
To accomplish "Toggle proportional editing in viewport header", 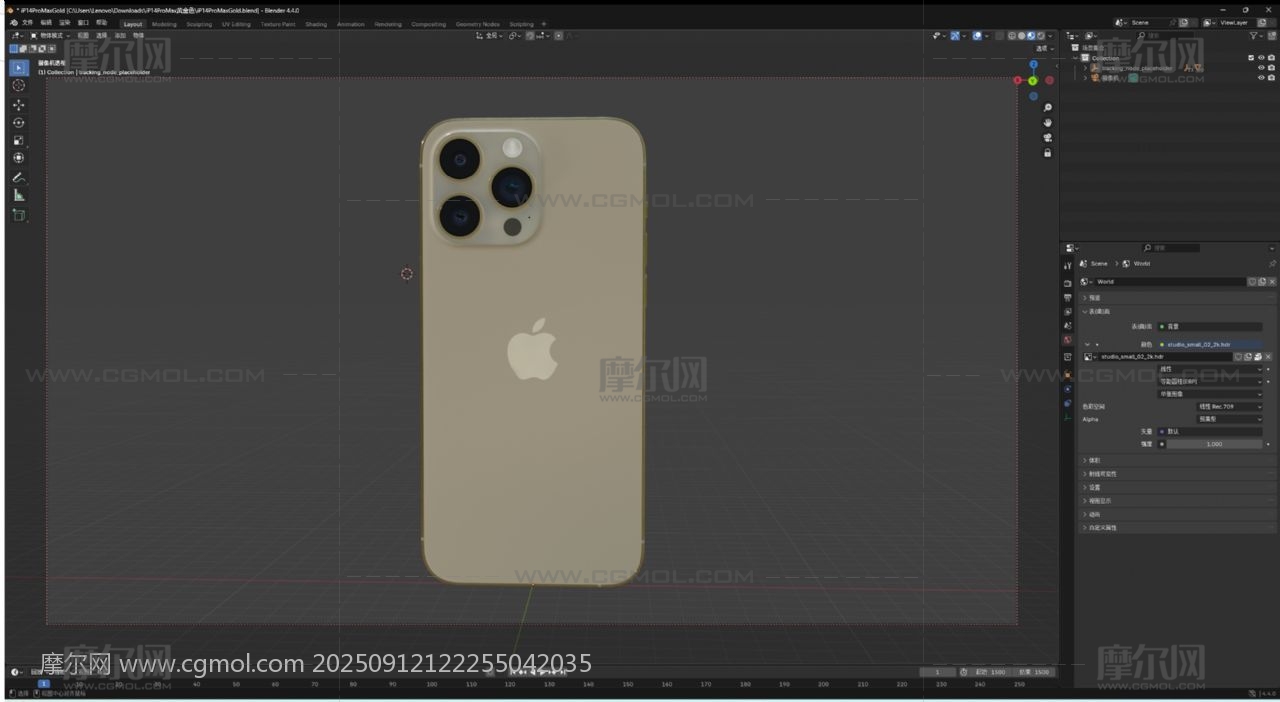I will 560,36.
